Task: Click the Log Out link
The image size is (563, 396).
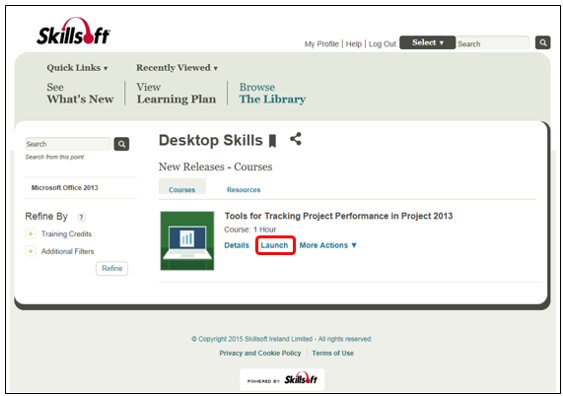Action: [382, 44]
